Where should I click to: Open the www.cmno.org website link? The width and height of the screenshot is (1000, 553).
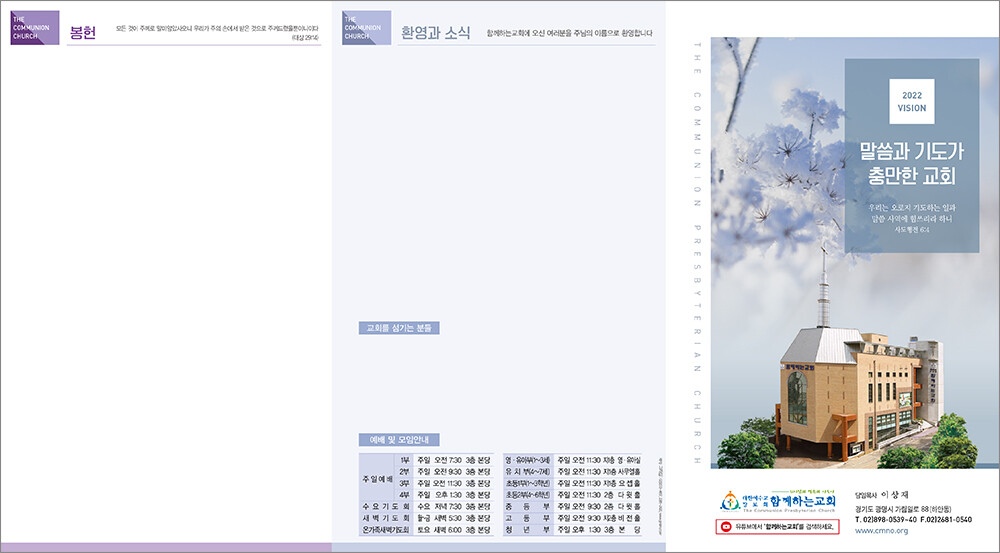[881, 531]
